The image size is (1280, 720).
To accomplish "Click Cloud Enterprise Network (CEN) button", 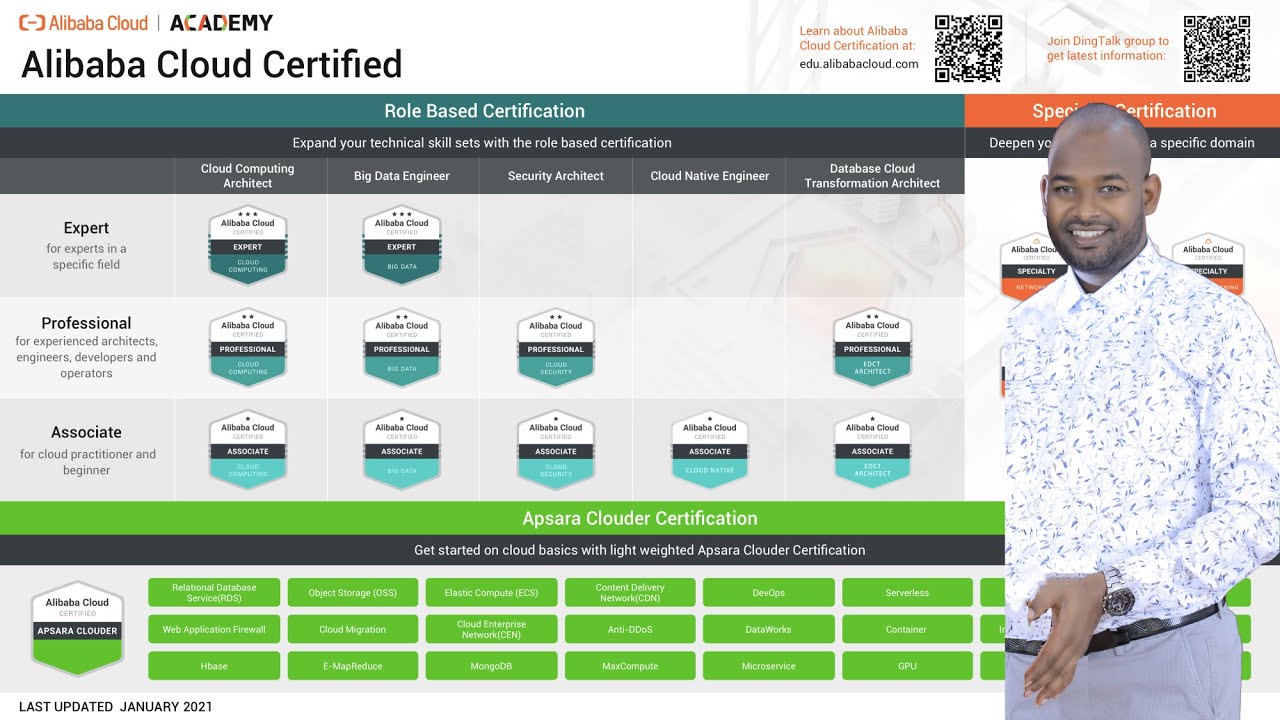I will [x=492, y=629].
